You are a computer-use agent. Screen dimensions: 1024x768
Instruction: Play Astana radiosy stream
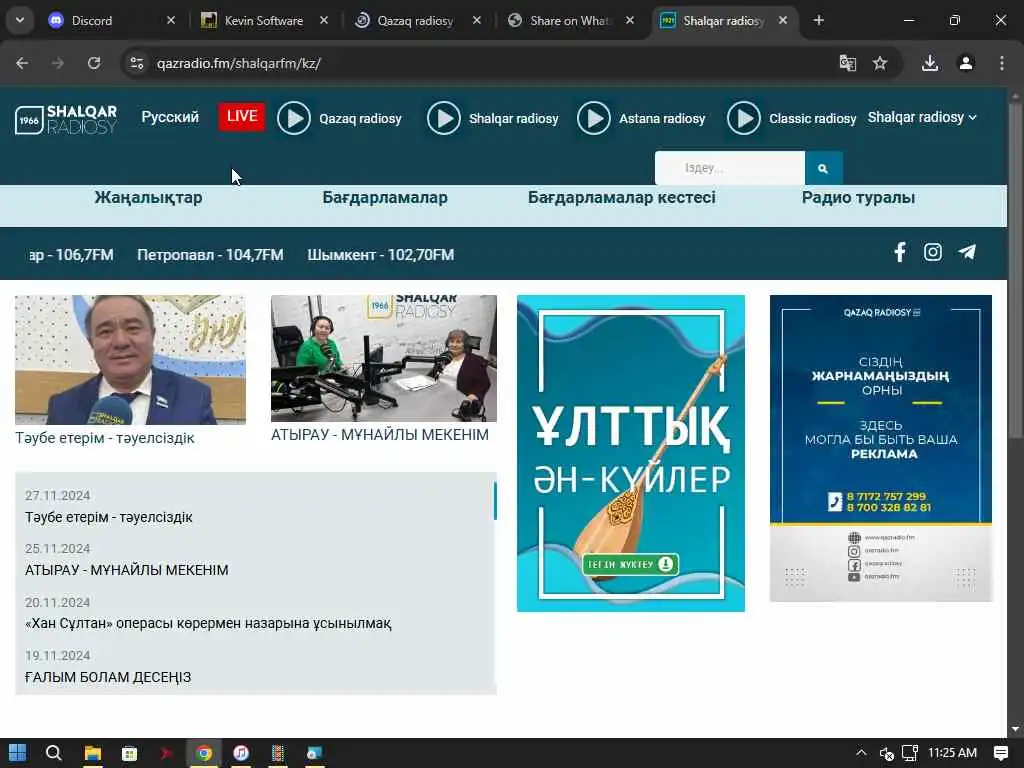tap(594, 118)
